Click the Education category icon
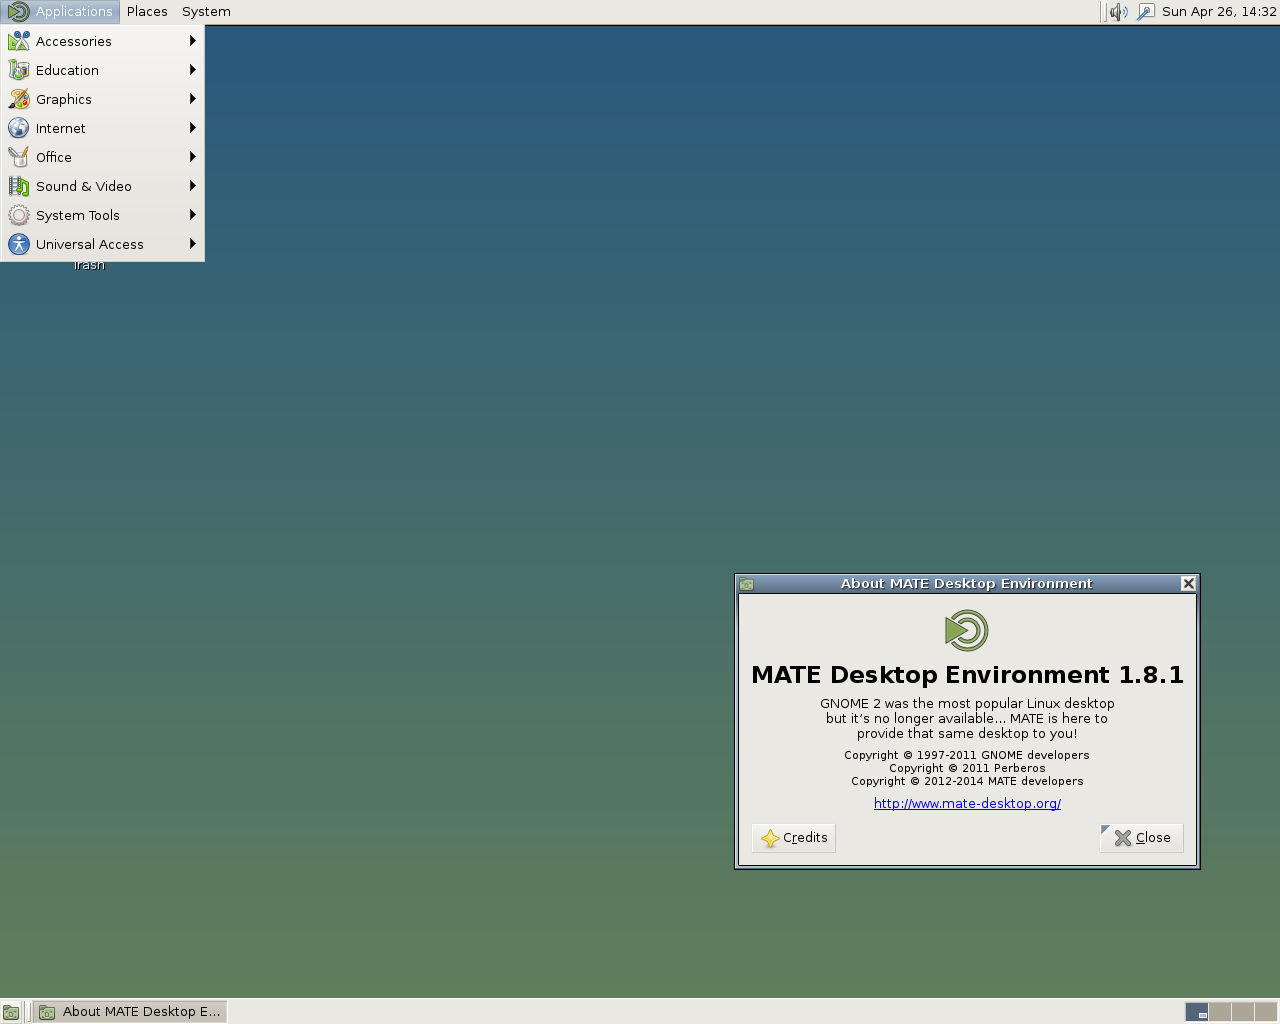The width and height of the screenshot is (1280, 1024). (19, 70)
